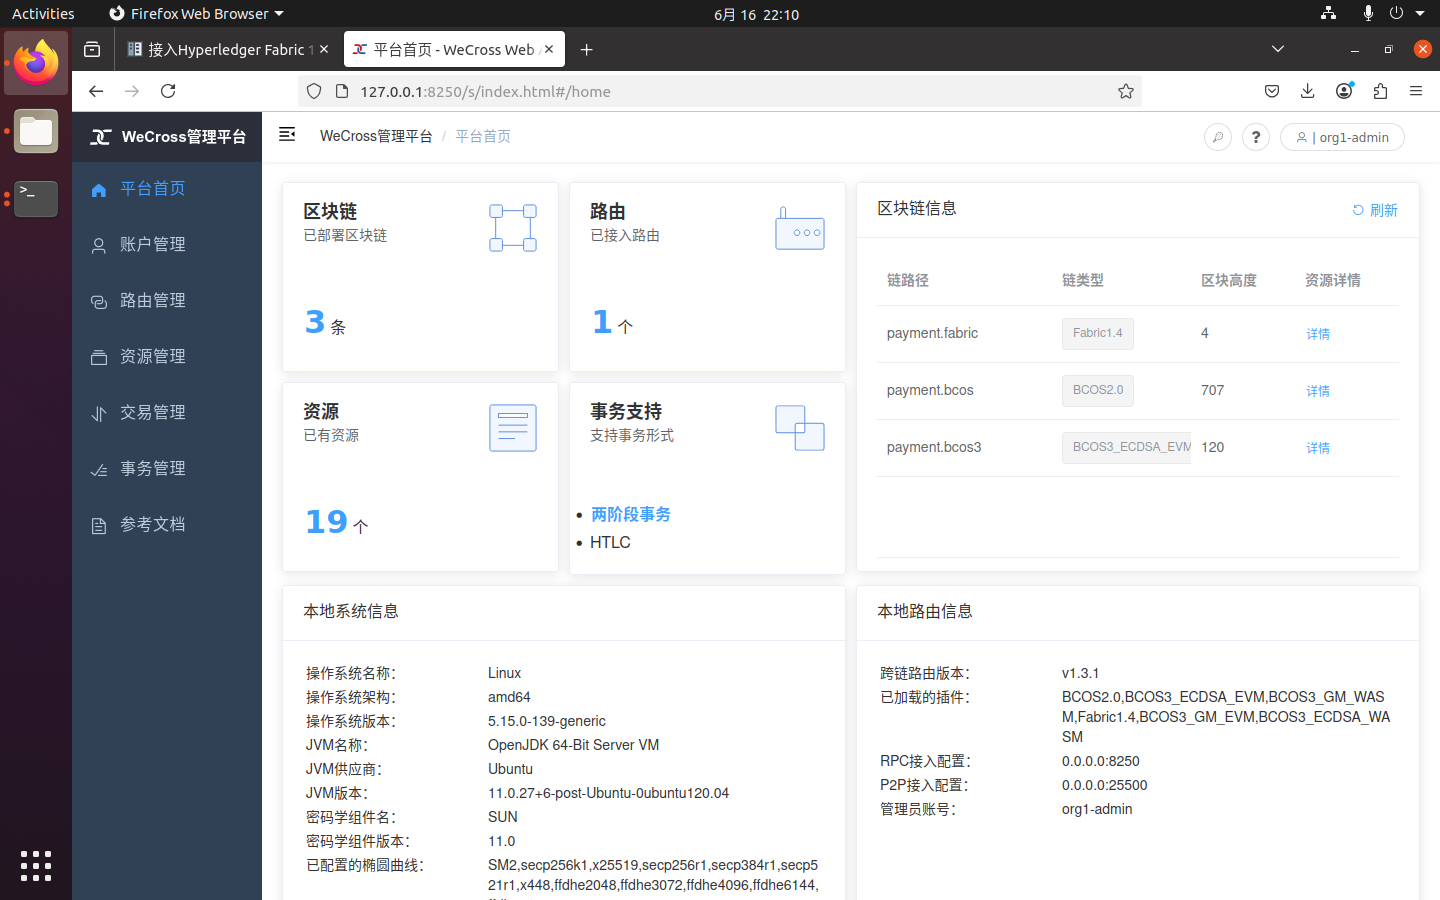Click the blockchain nodes icon on 区块链 card

[x=513, y=228]
